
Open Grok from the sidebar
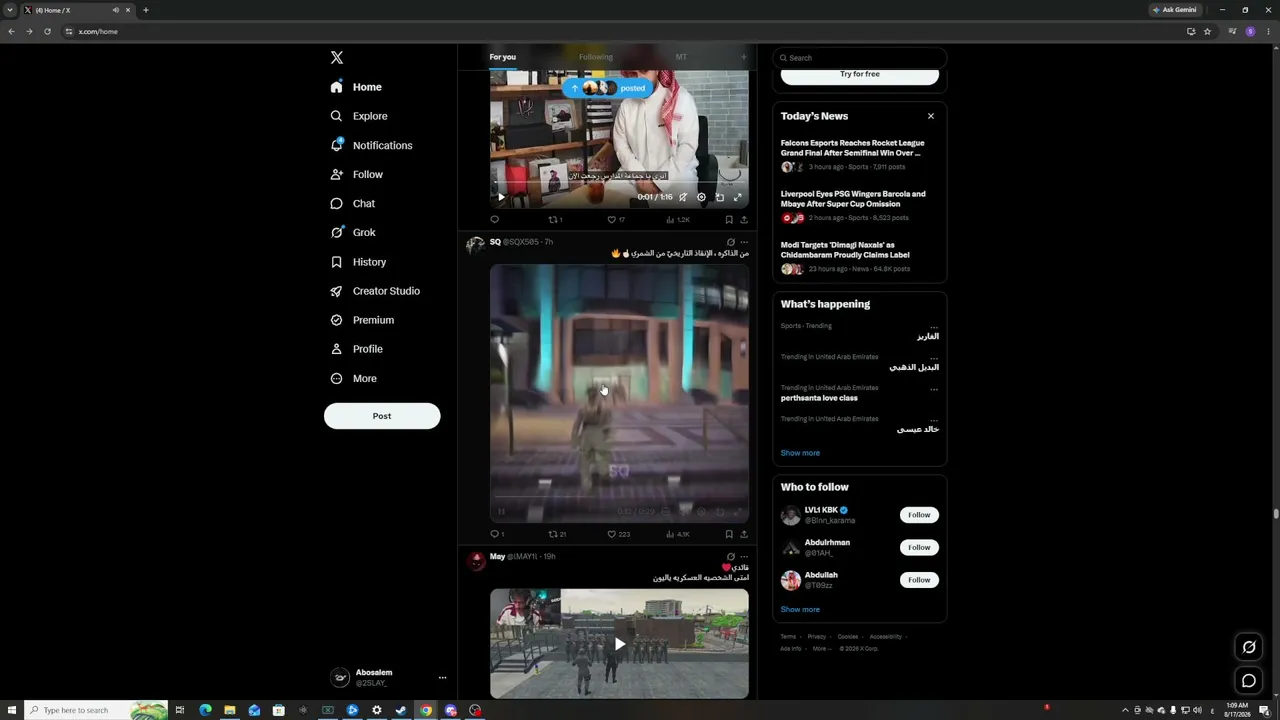(x=353, y=232)
